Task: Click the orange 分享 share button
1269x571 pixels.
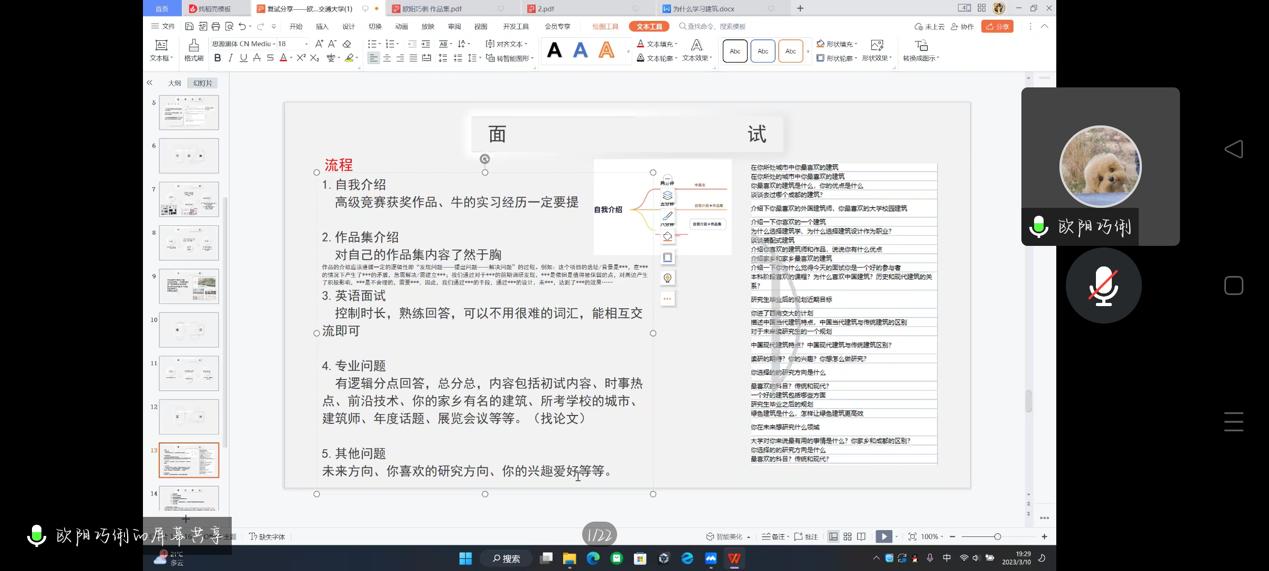Action: point(997,26)
